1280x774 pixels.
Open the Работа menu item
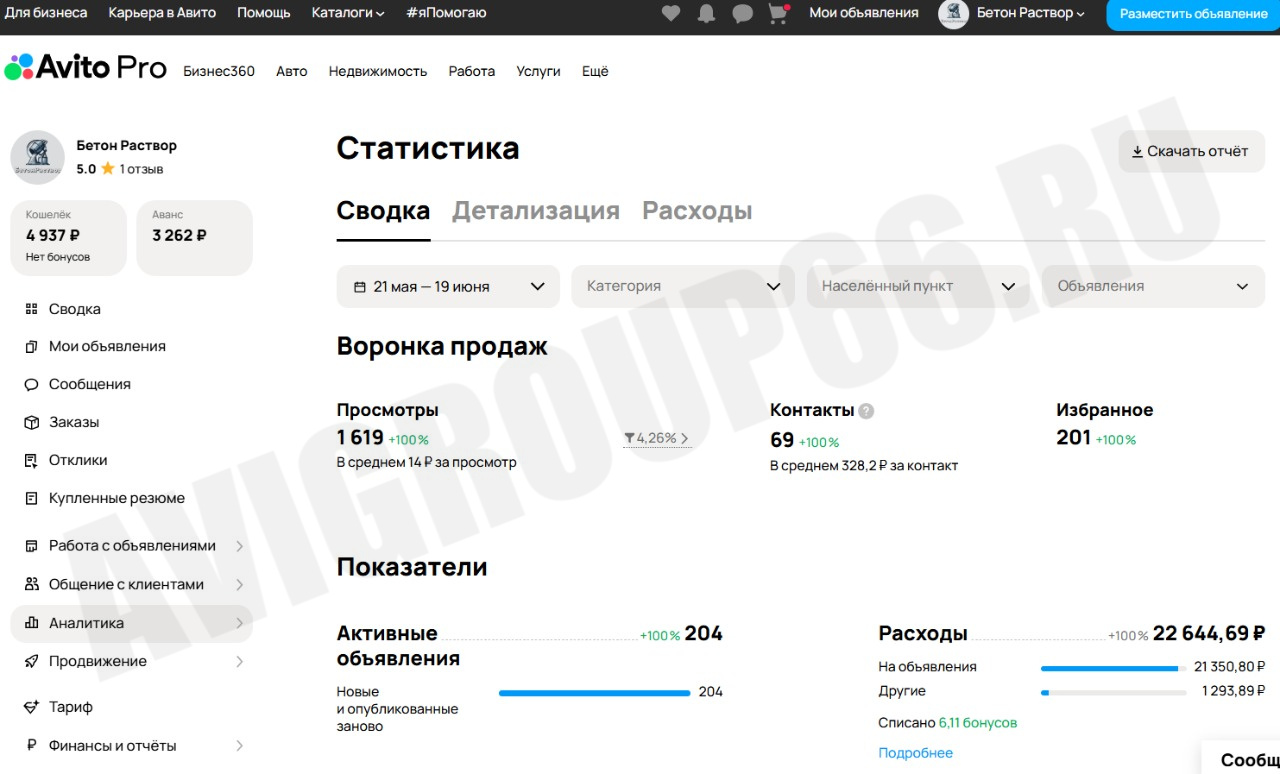pyautogui.click(x=472, y=71)
